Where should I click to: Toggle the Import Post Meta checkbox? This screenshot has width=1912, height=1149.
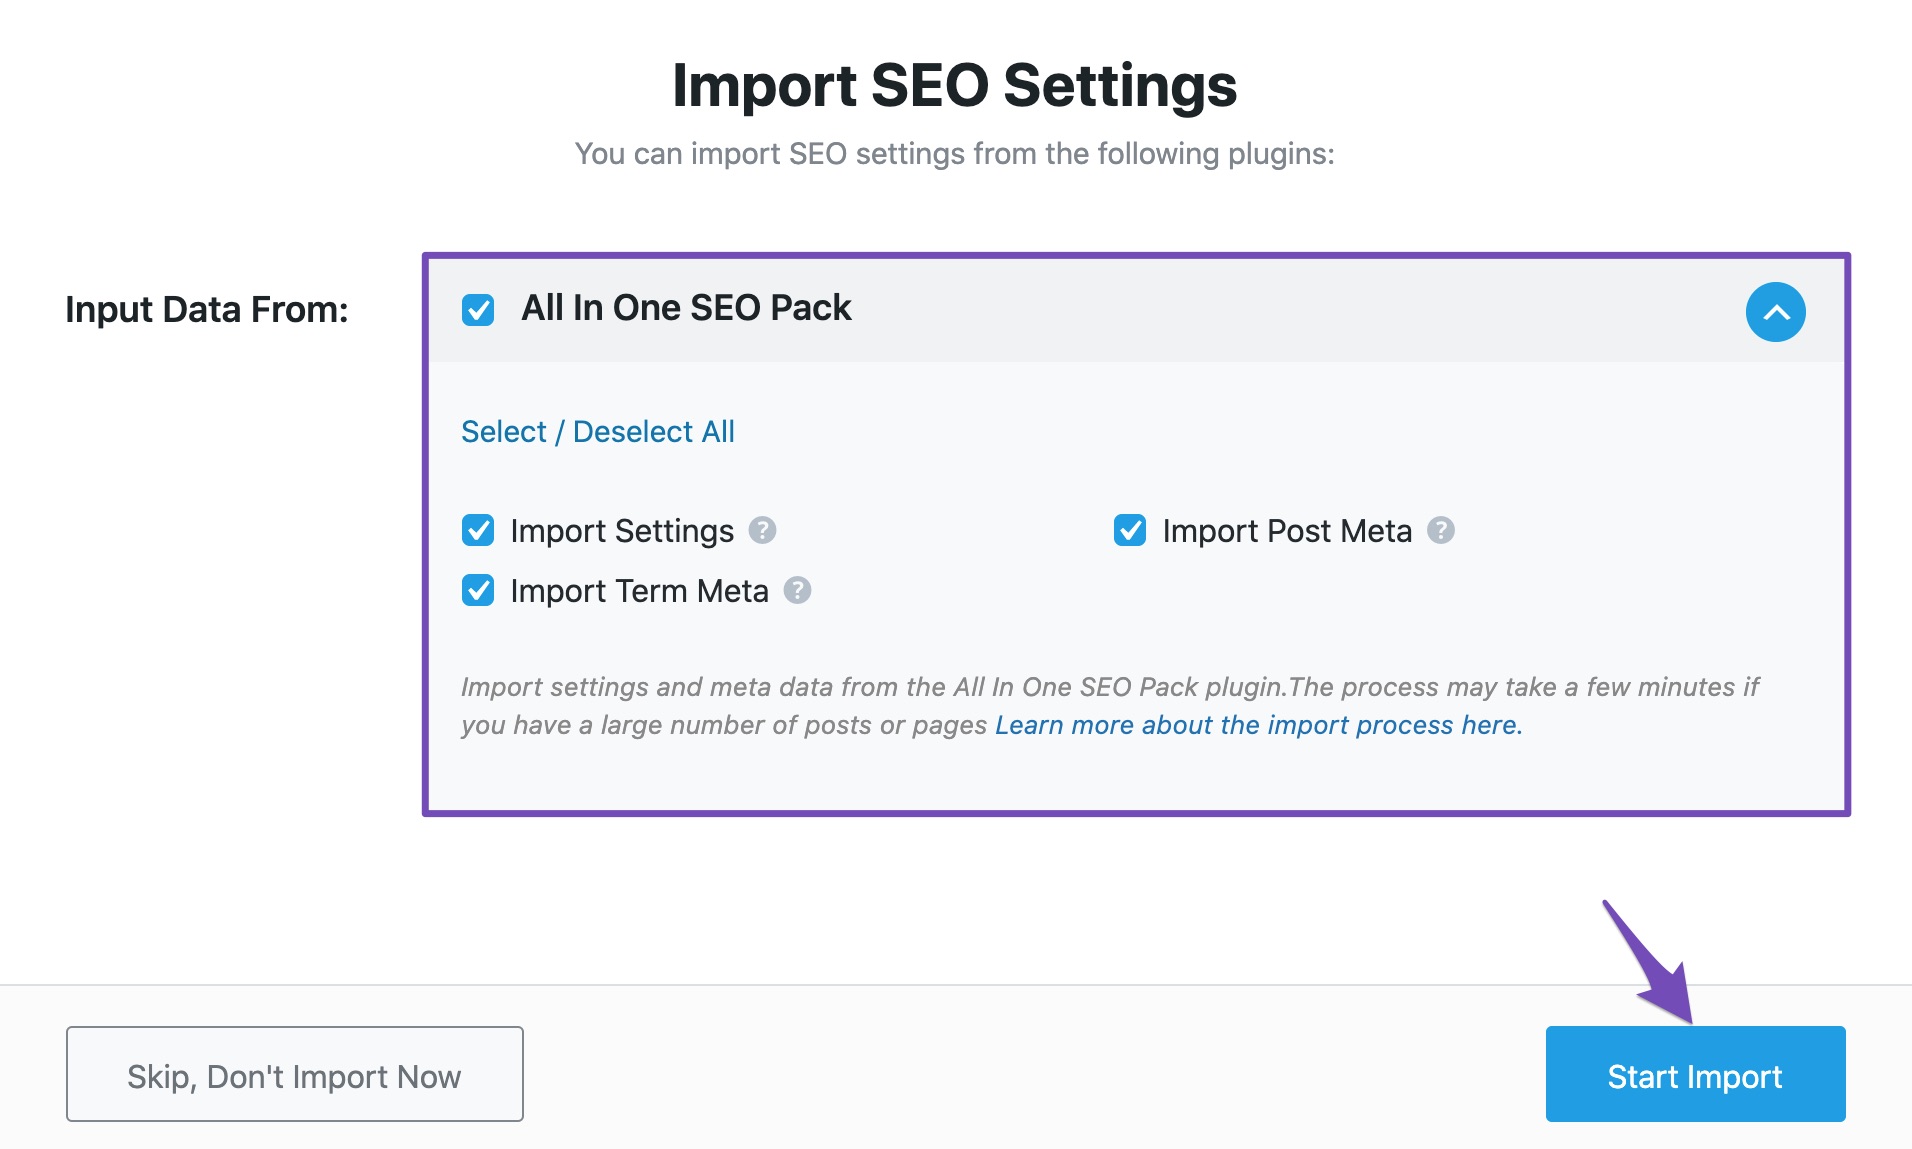tap(1130, 530)
